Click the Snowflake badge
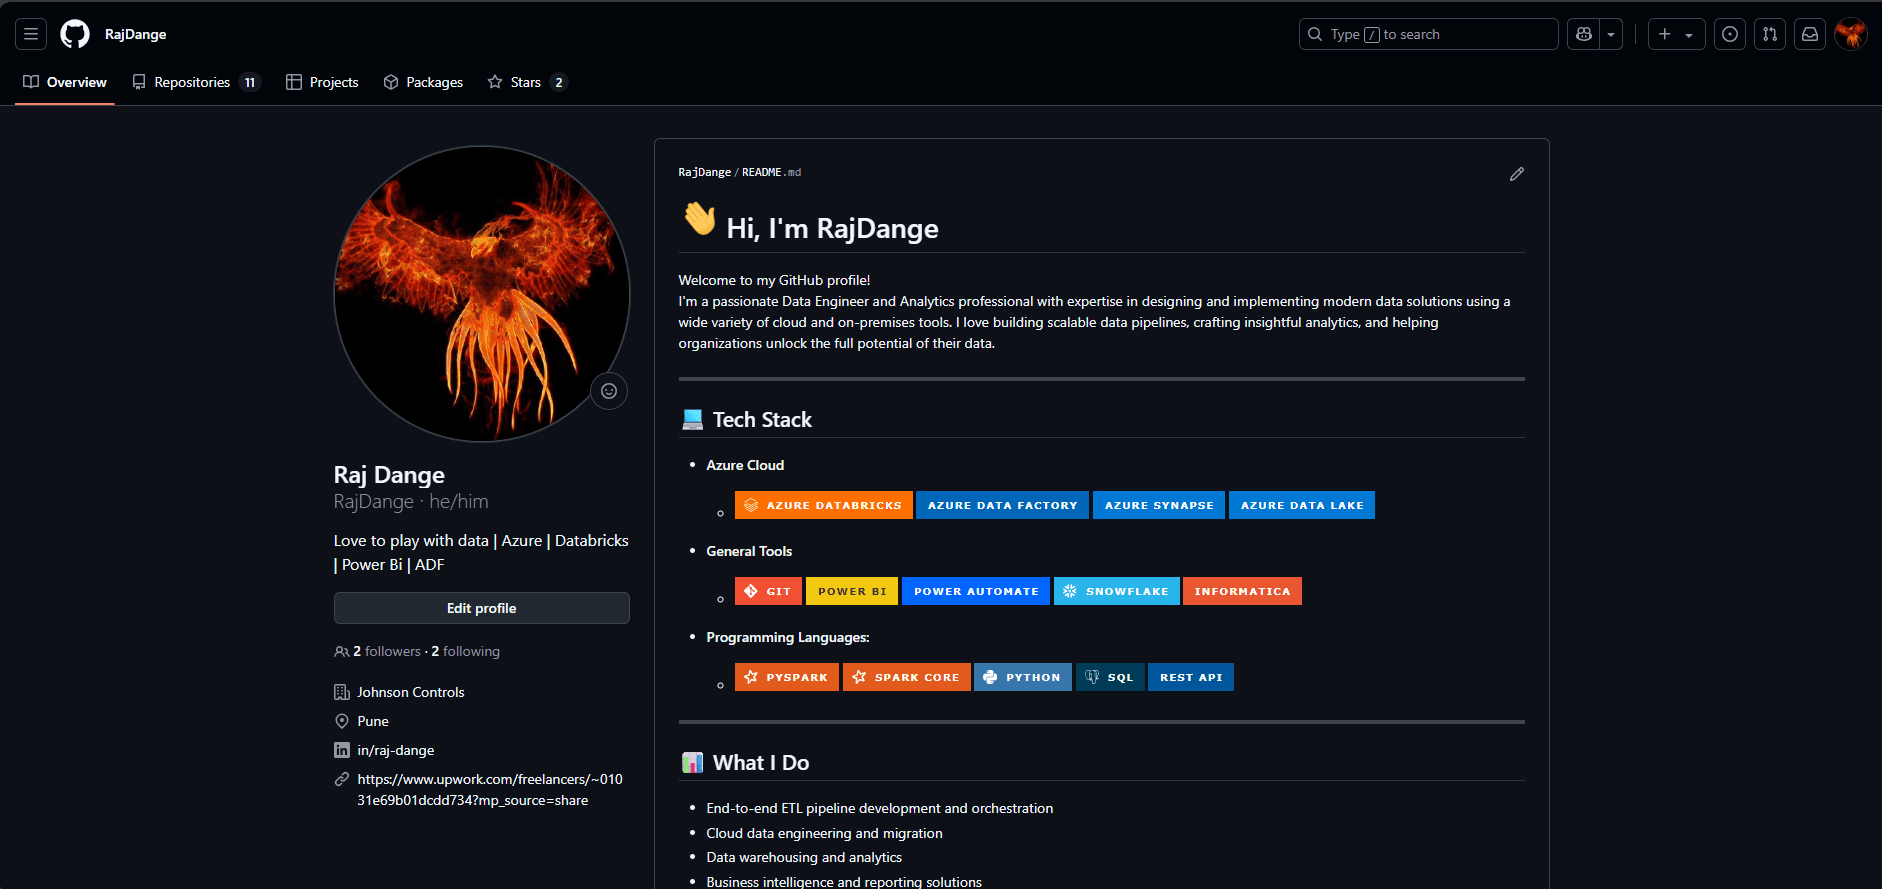The width and height of the screenshot is (1882, 889). click(1117, 591)
